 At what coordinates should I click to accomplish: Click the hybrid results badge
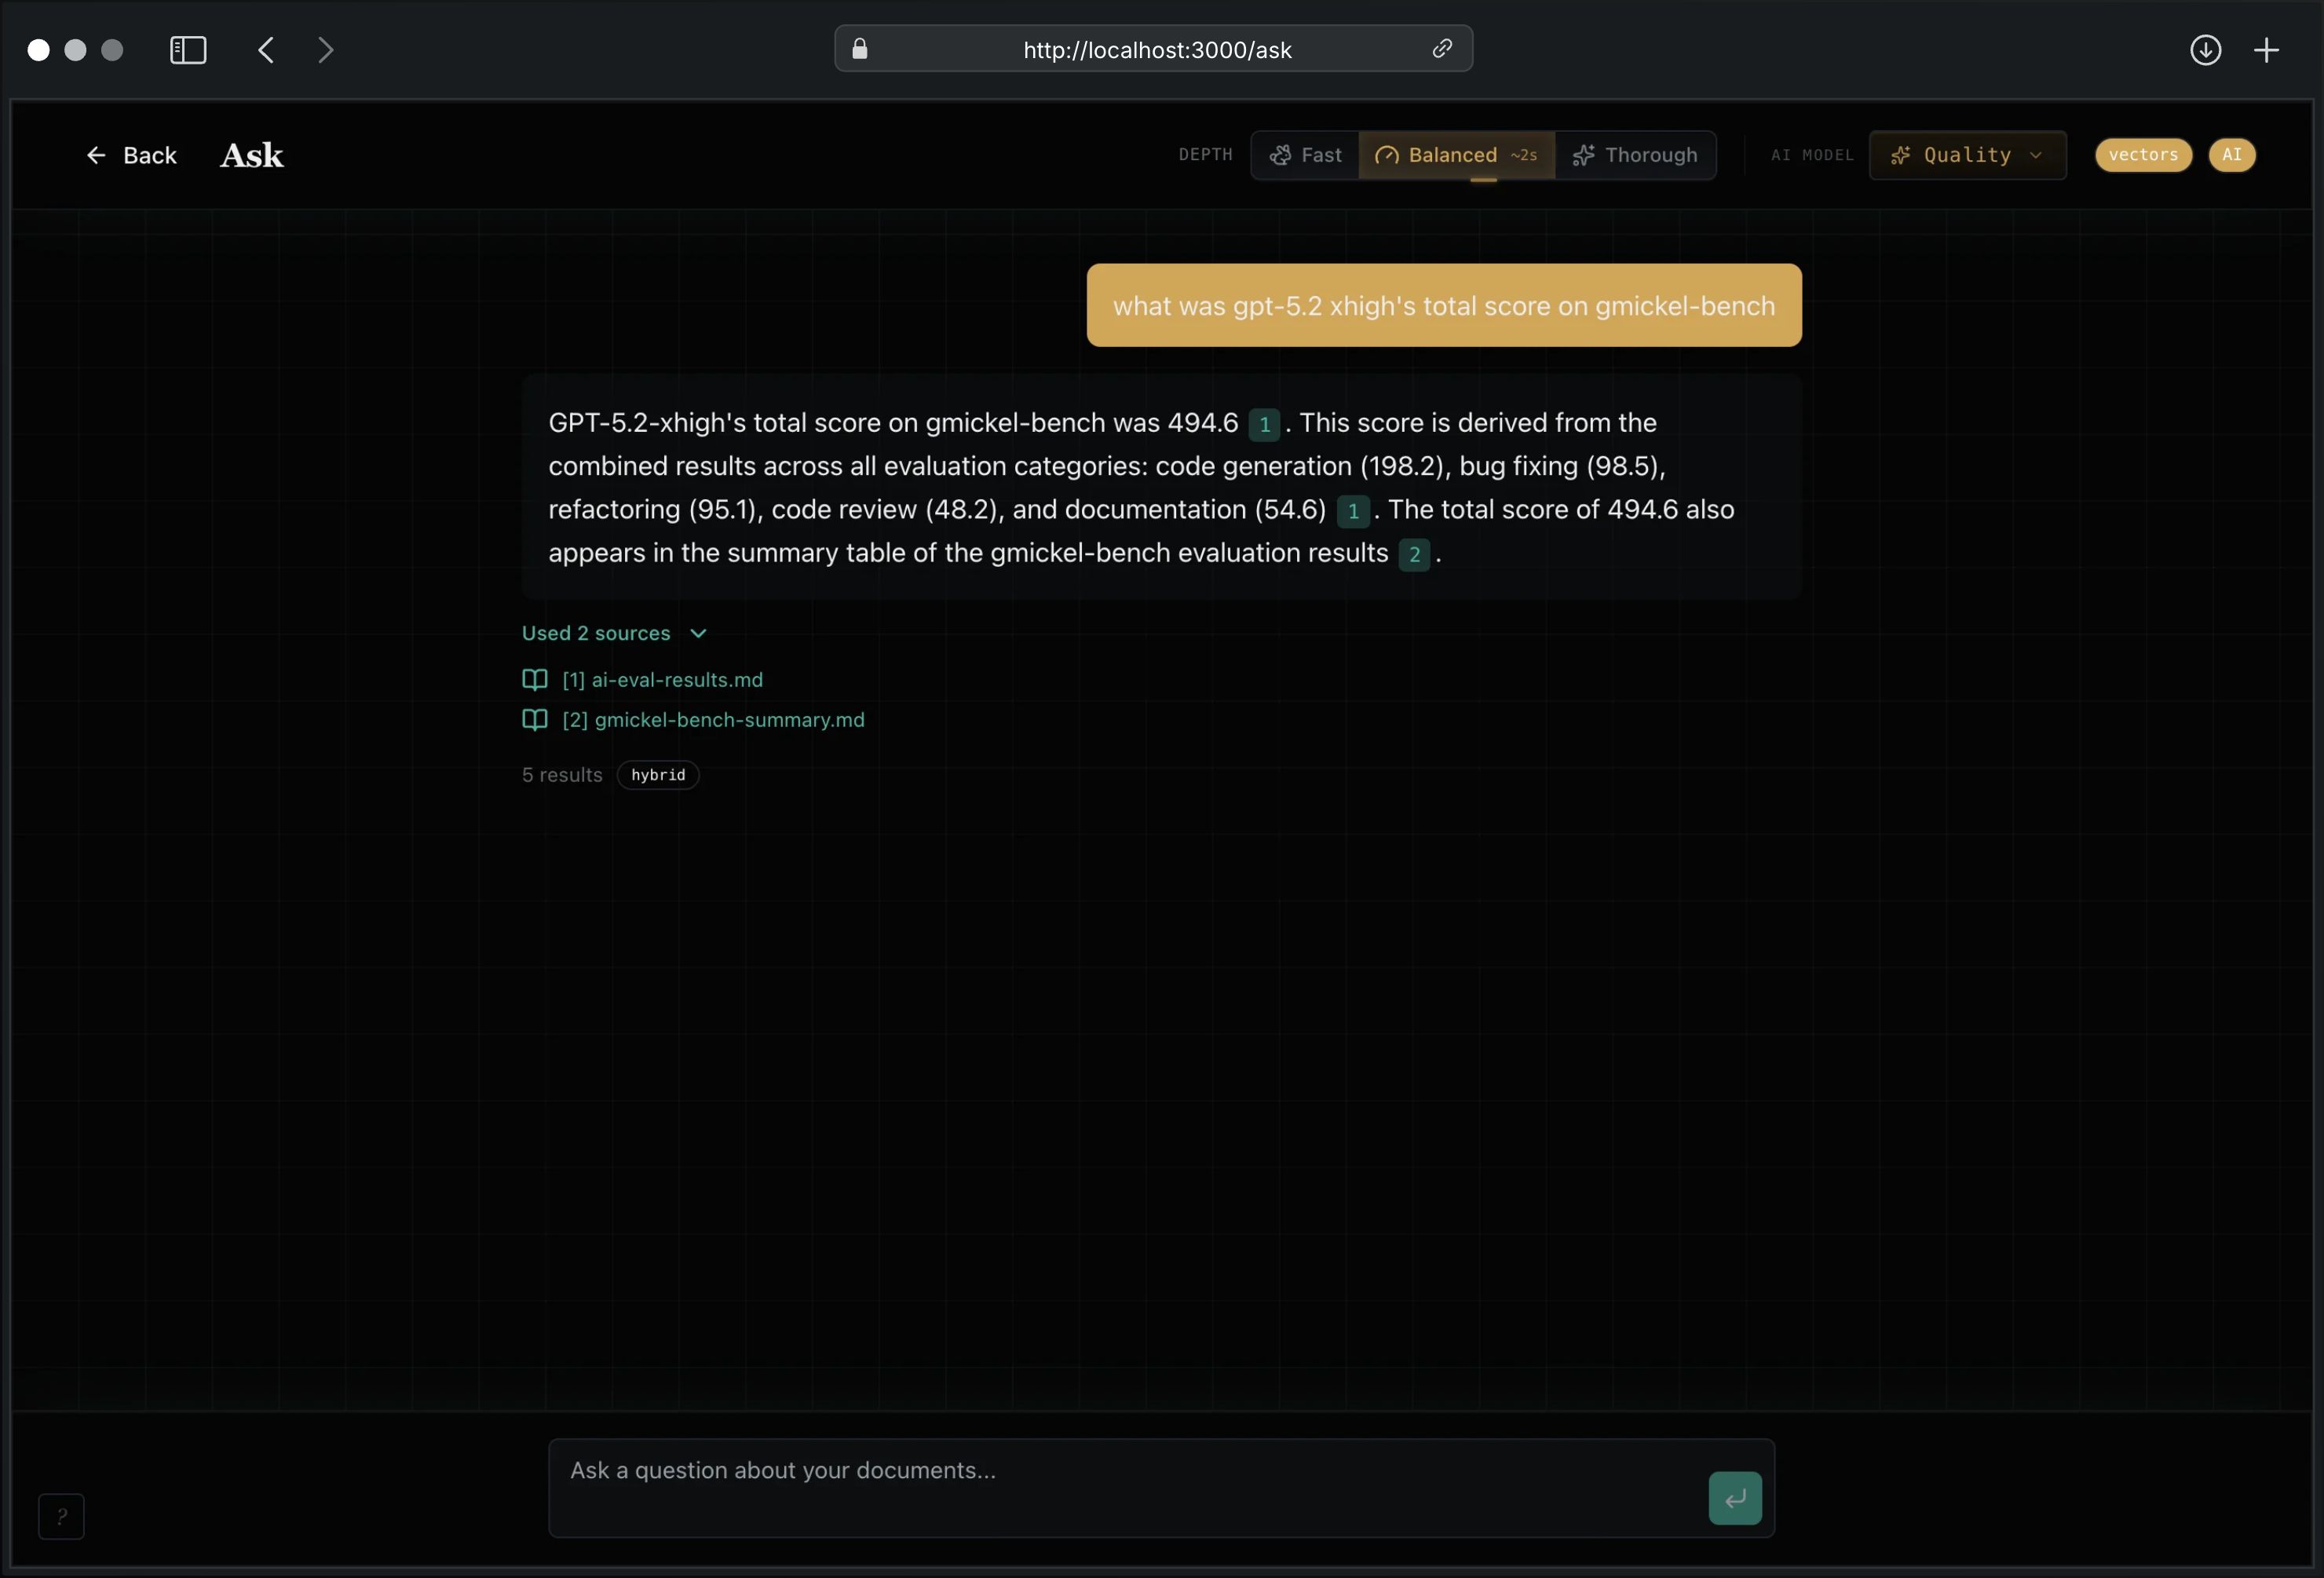tap(658, 775)
